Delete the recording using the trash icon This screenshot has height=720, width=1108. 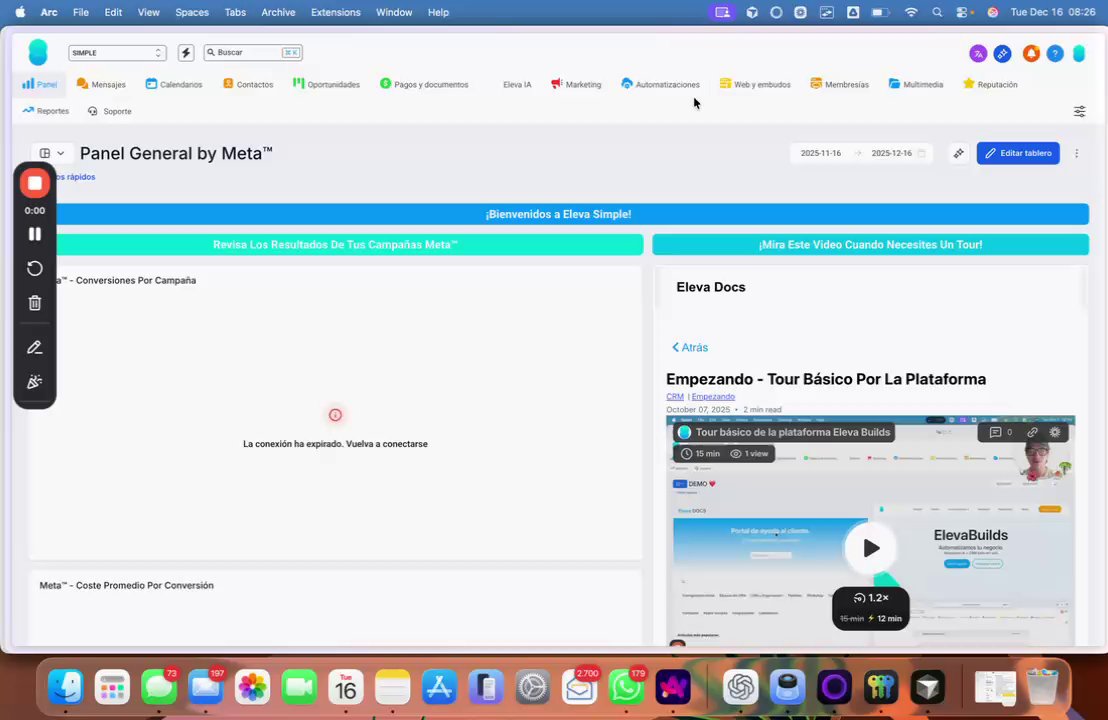pyautogui.click(x=35, y=303)
